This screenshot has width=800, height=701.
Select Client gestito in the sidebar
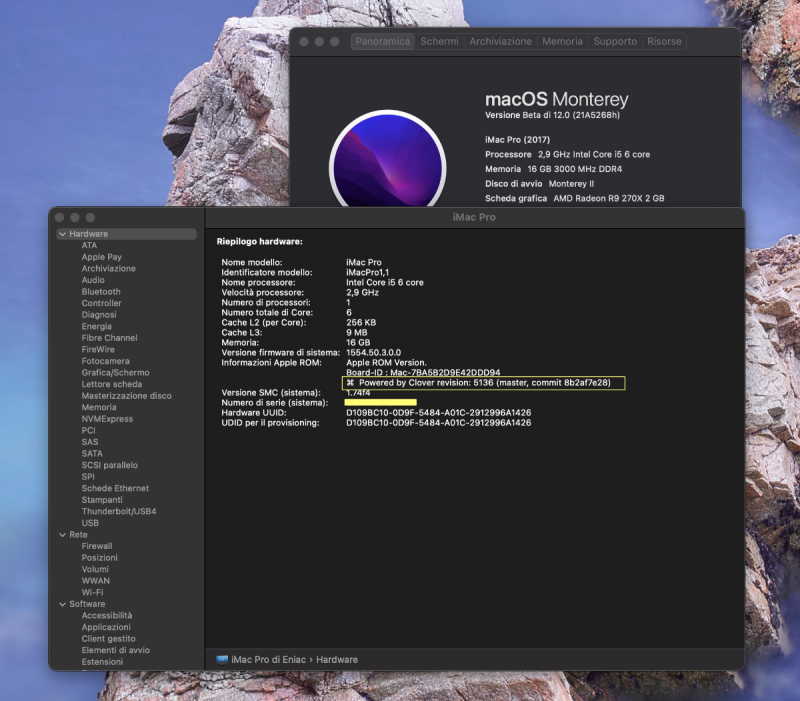109,639
